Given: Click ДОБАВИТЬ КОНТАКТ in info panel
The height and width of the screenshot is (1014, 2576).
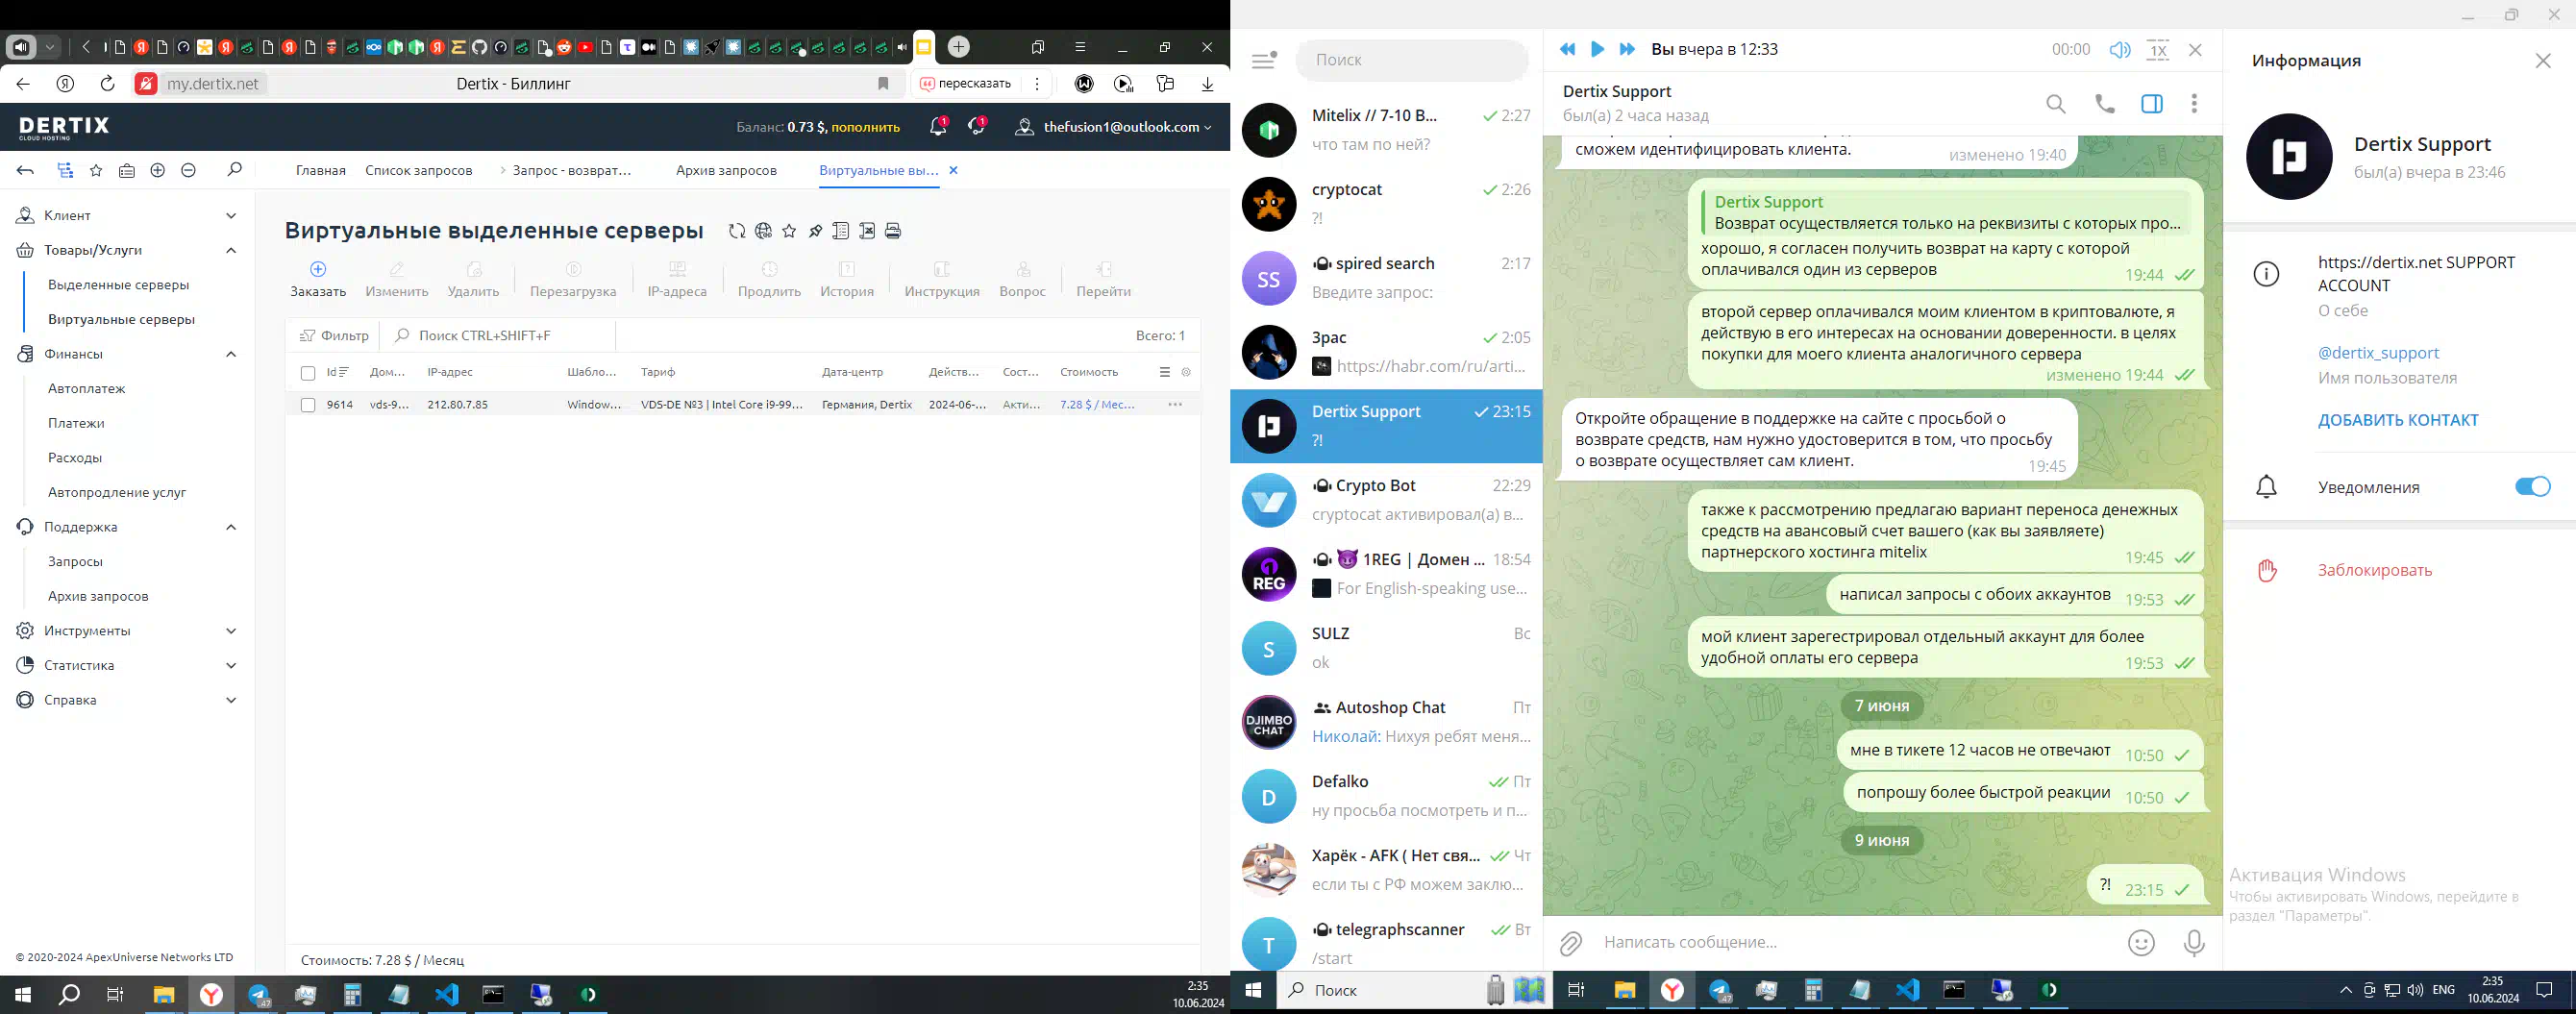Looking at the screenshot, I should click(2398, 420).
